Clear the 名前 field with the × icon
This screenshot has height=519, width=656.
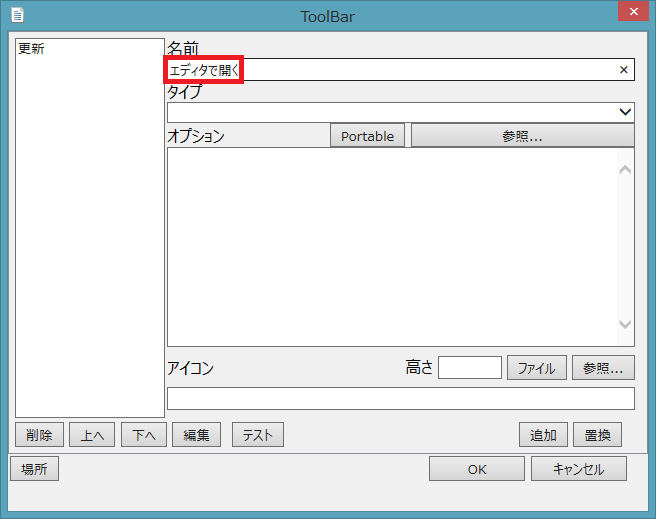click(x=624, y=70)
